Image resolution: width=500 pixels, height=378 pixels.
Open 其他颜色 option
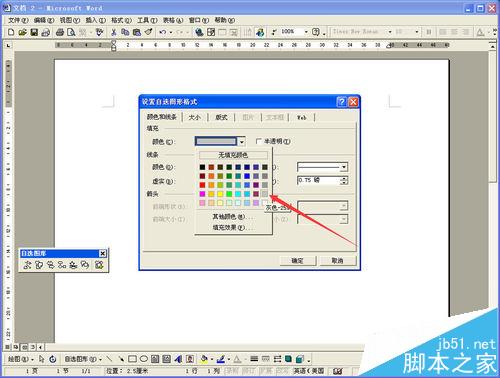tap(233, 217)
